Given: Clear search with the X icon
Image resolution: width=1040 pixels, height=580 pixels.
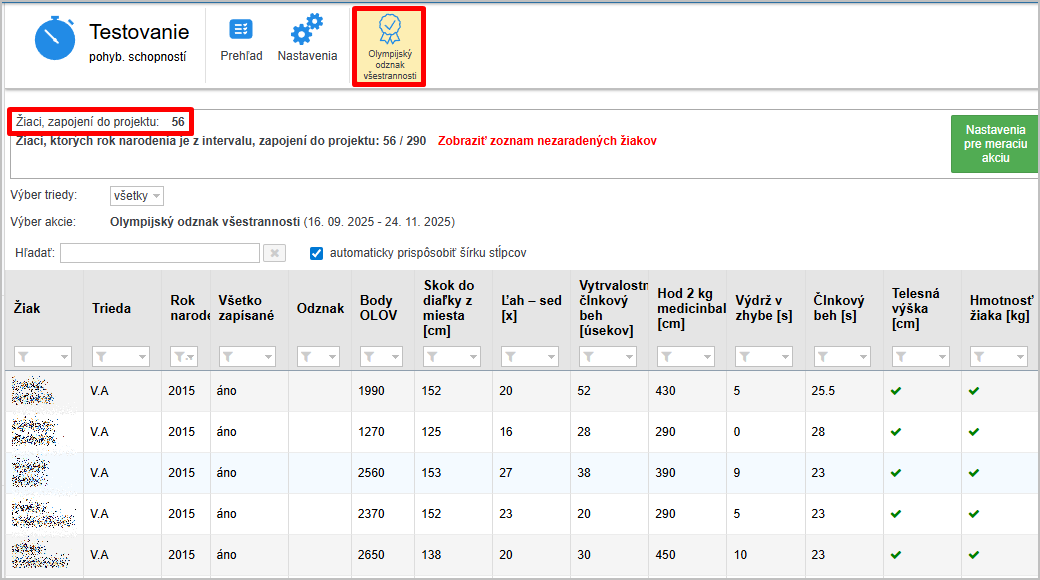Looking at the screenshot, I should pos(274,254).
